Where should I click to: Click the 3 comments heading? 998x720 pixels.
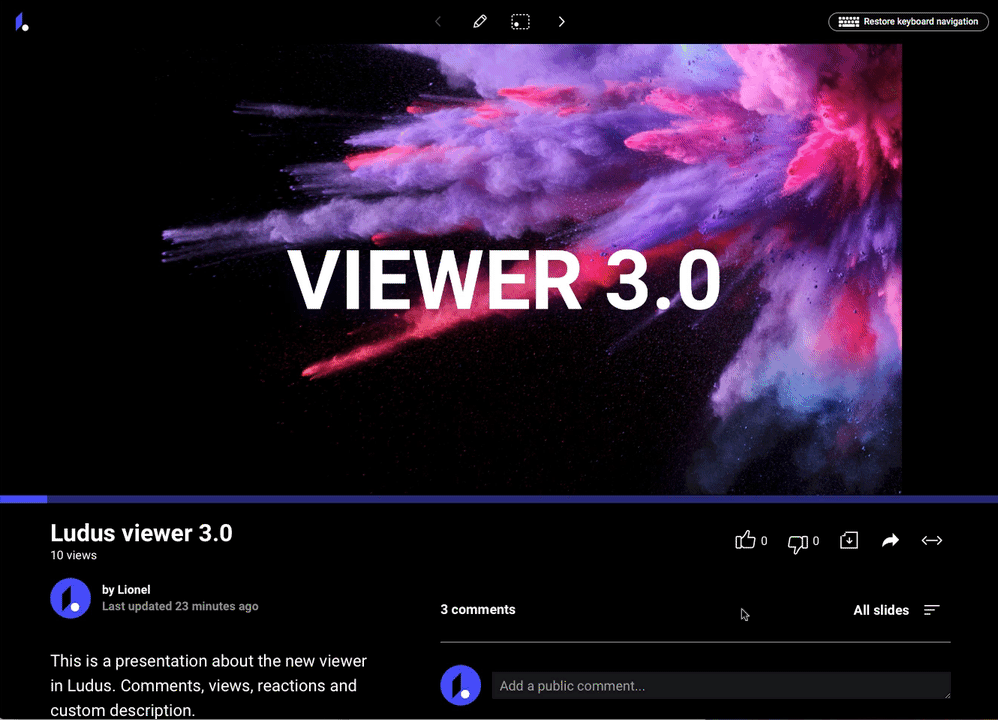(478, 610)
